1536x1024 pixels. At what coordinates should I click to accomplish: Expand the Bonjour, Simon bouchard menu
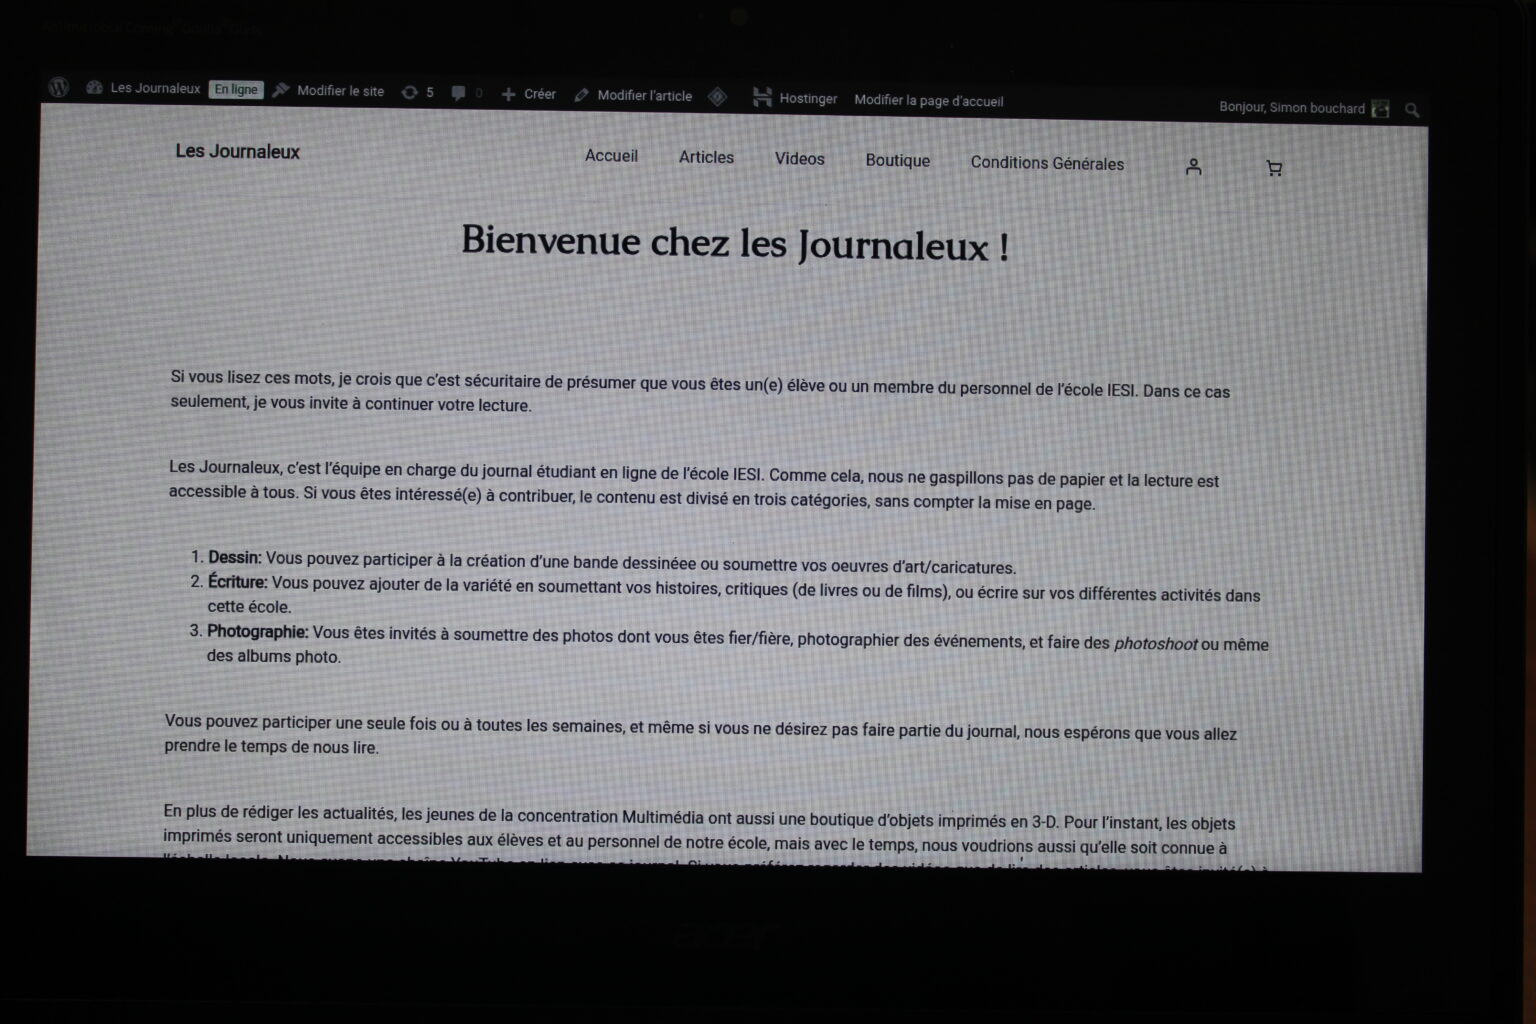pyautogui.click(x=1291, y=108)
